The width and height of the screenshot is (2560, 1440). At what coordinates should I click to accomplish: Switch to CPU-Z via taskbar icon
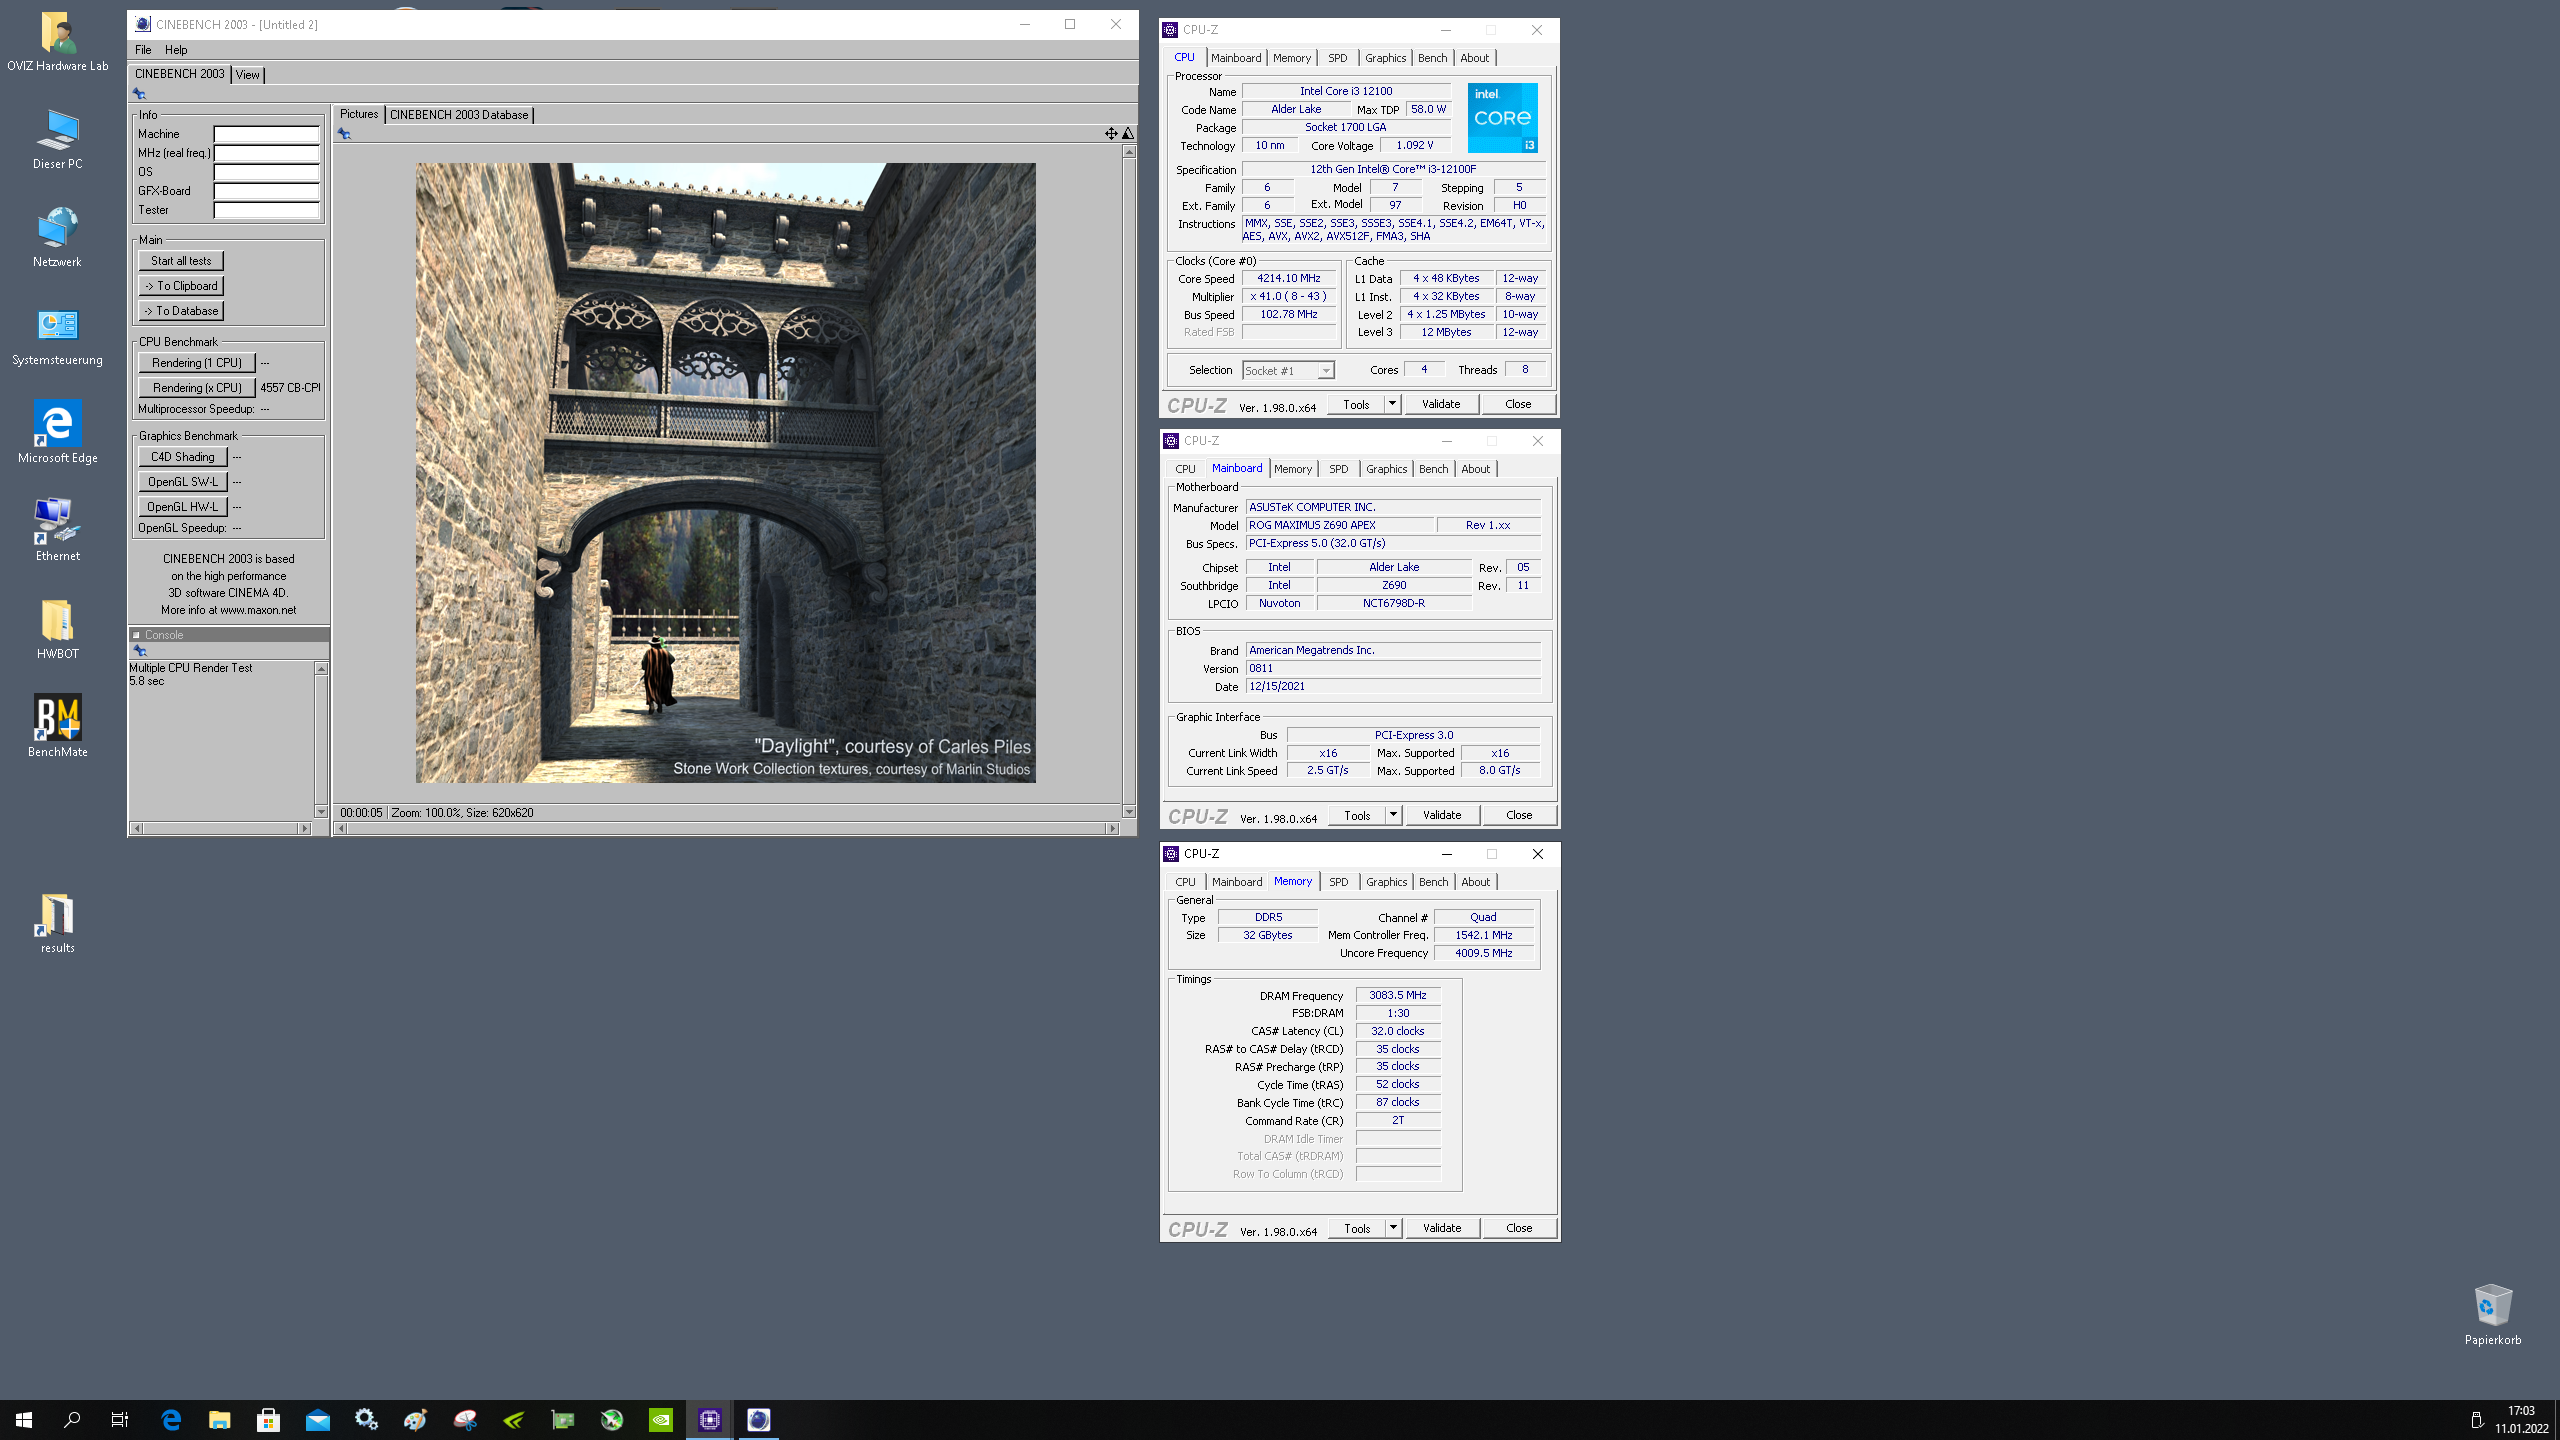710,1420
